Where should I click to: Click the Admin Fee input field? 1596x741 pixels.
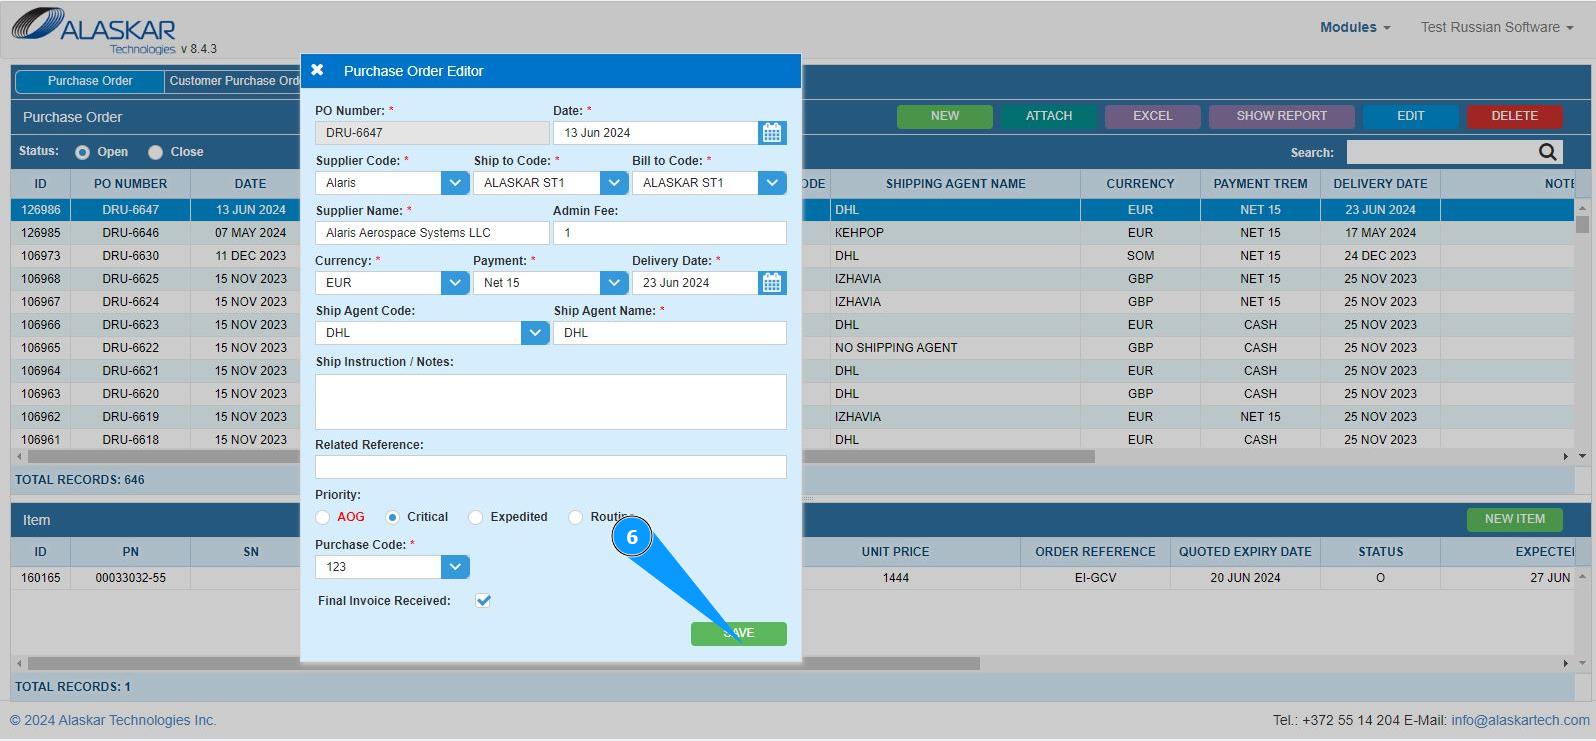click(x=670, y=233)
